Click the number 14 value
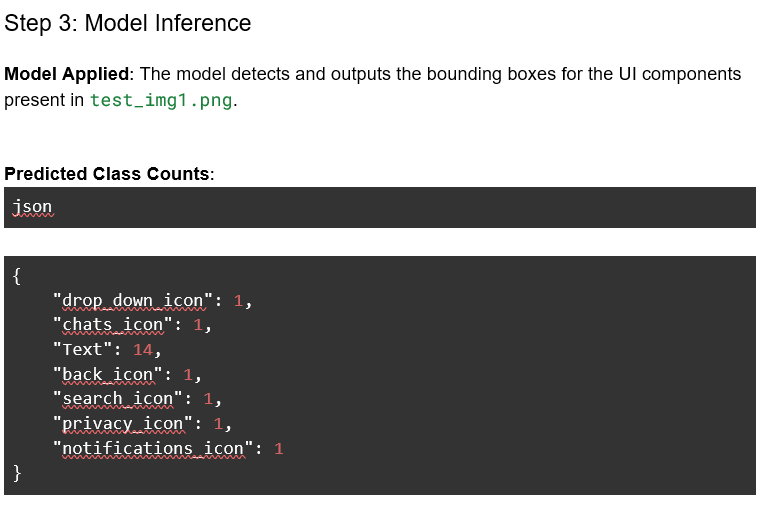 (x=143, y=349)
